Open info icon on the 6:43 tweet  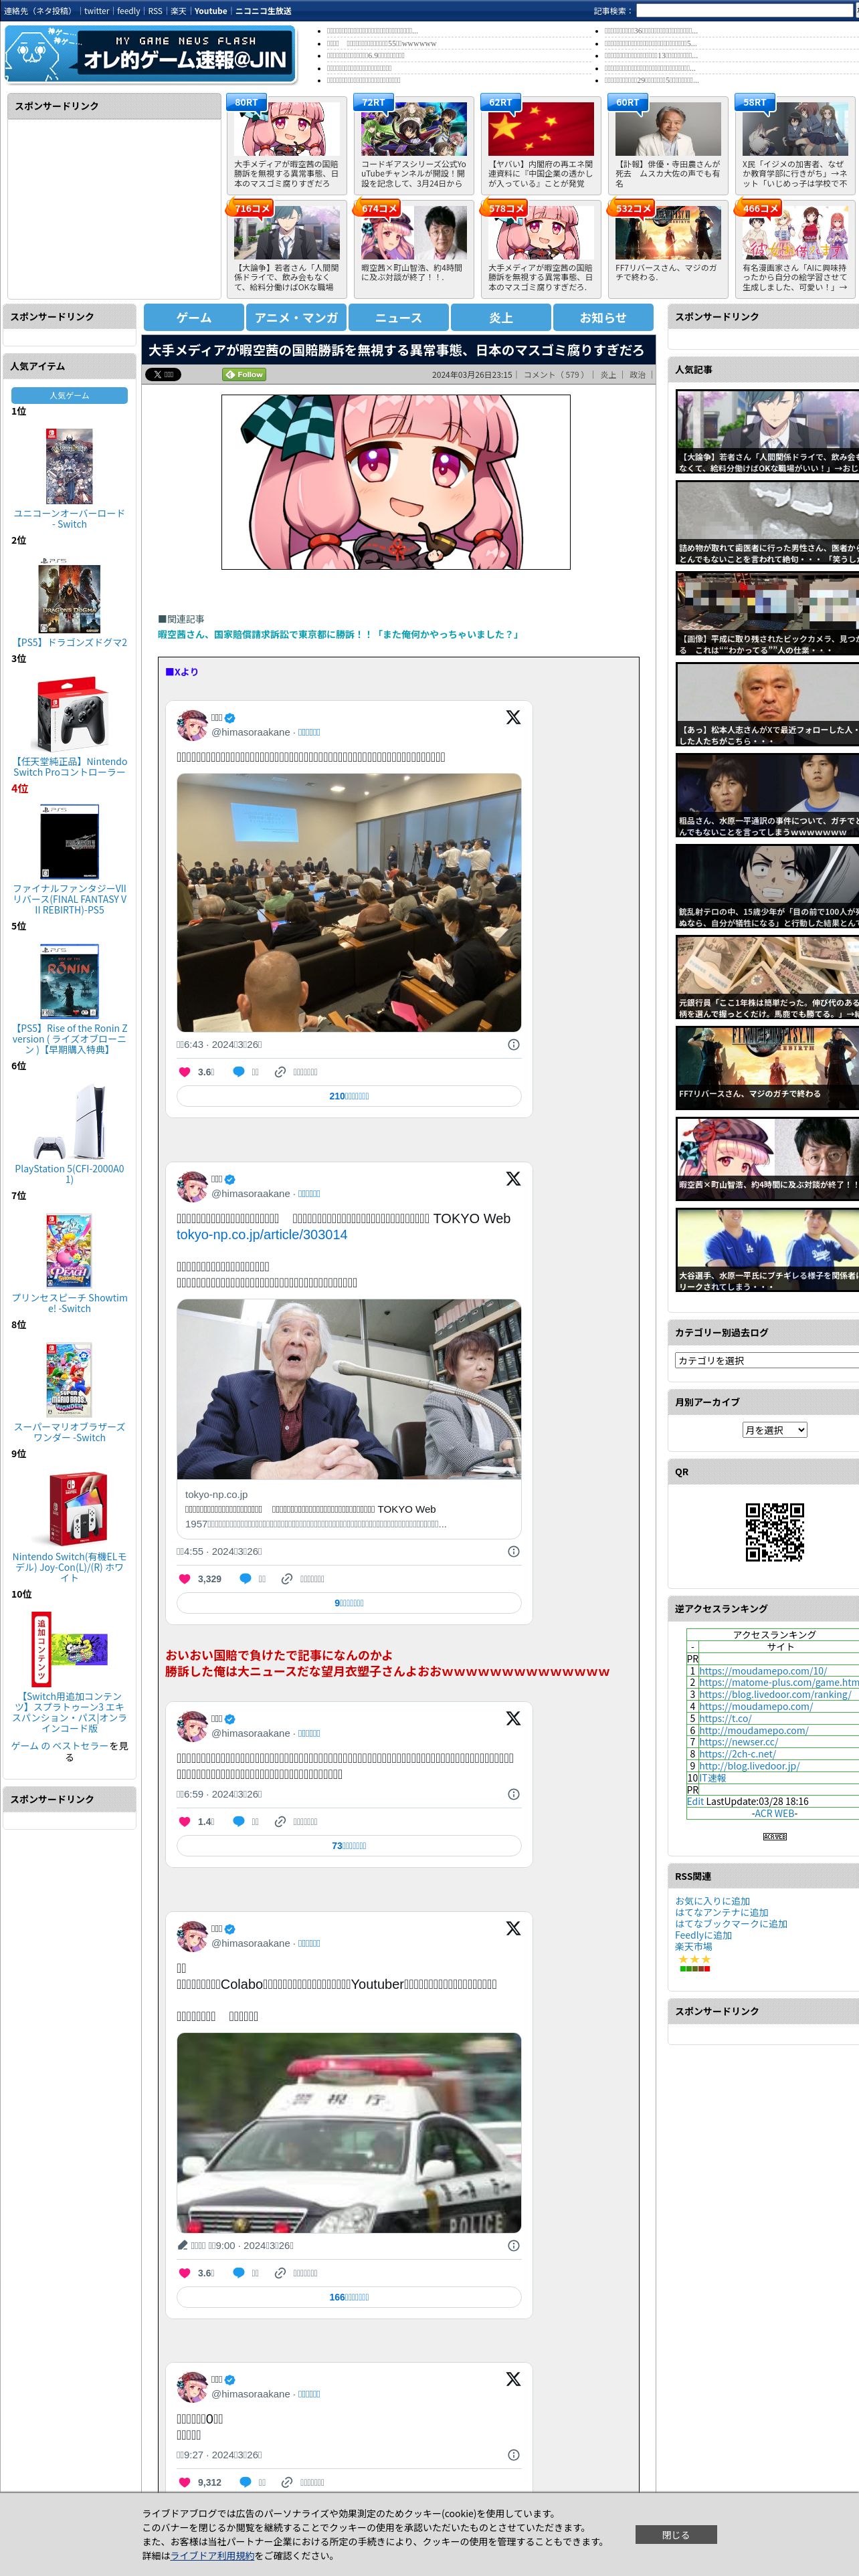513,1044
